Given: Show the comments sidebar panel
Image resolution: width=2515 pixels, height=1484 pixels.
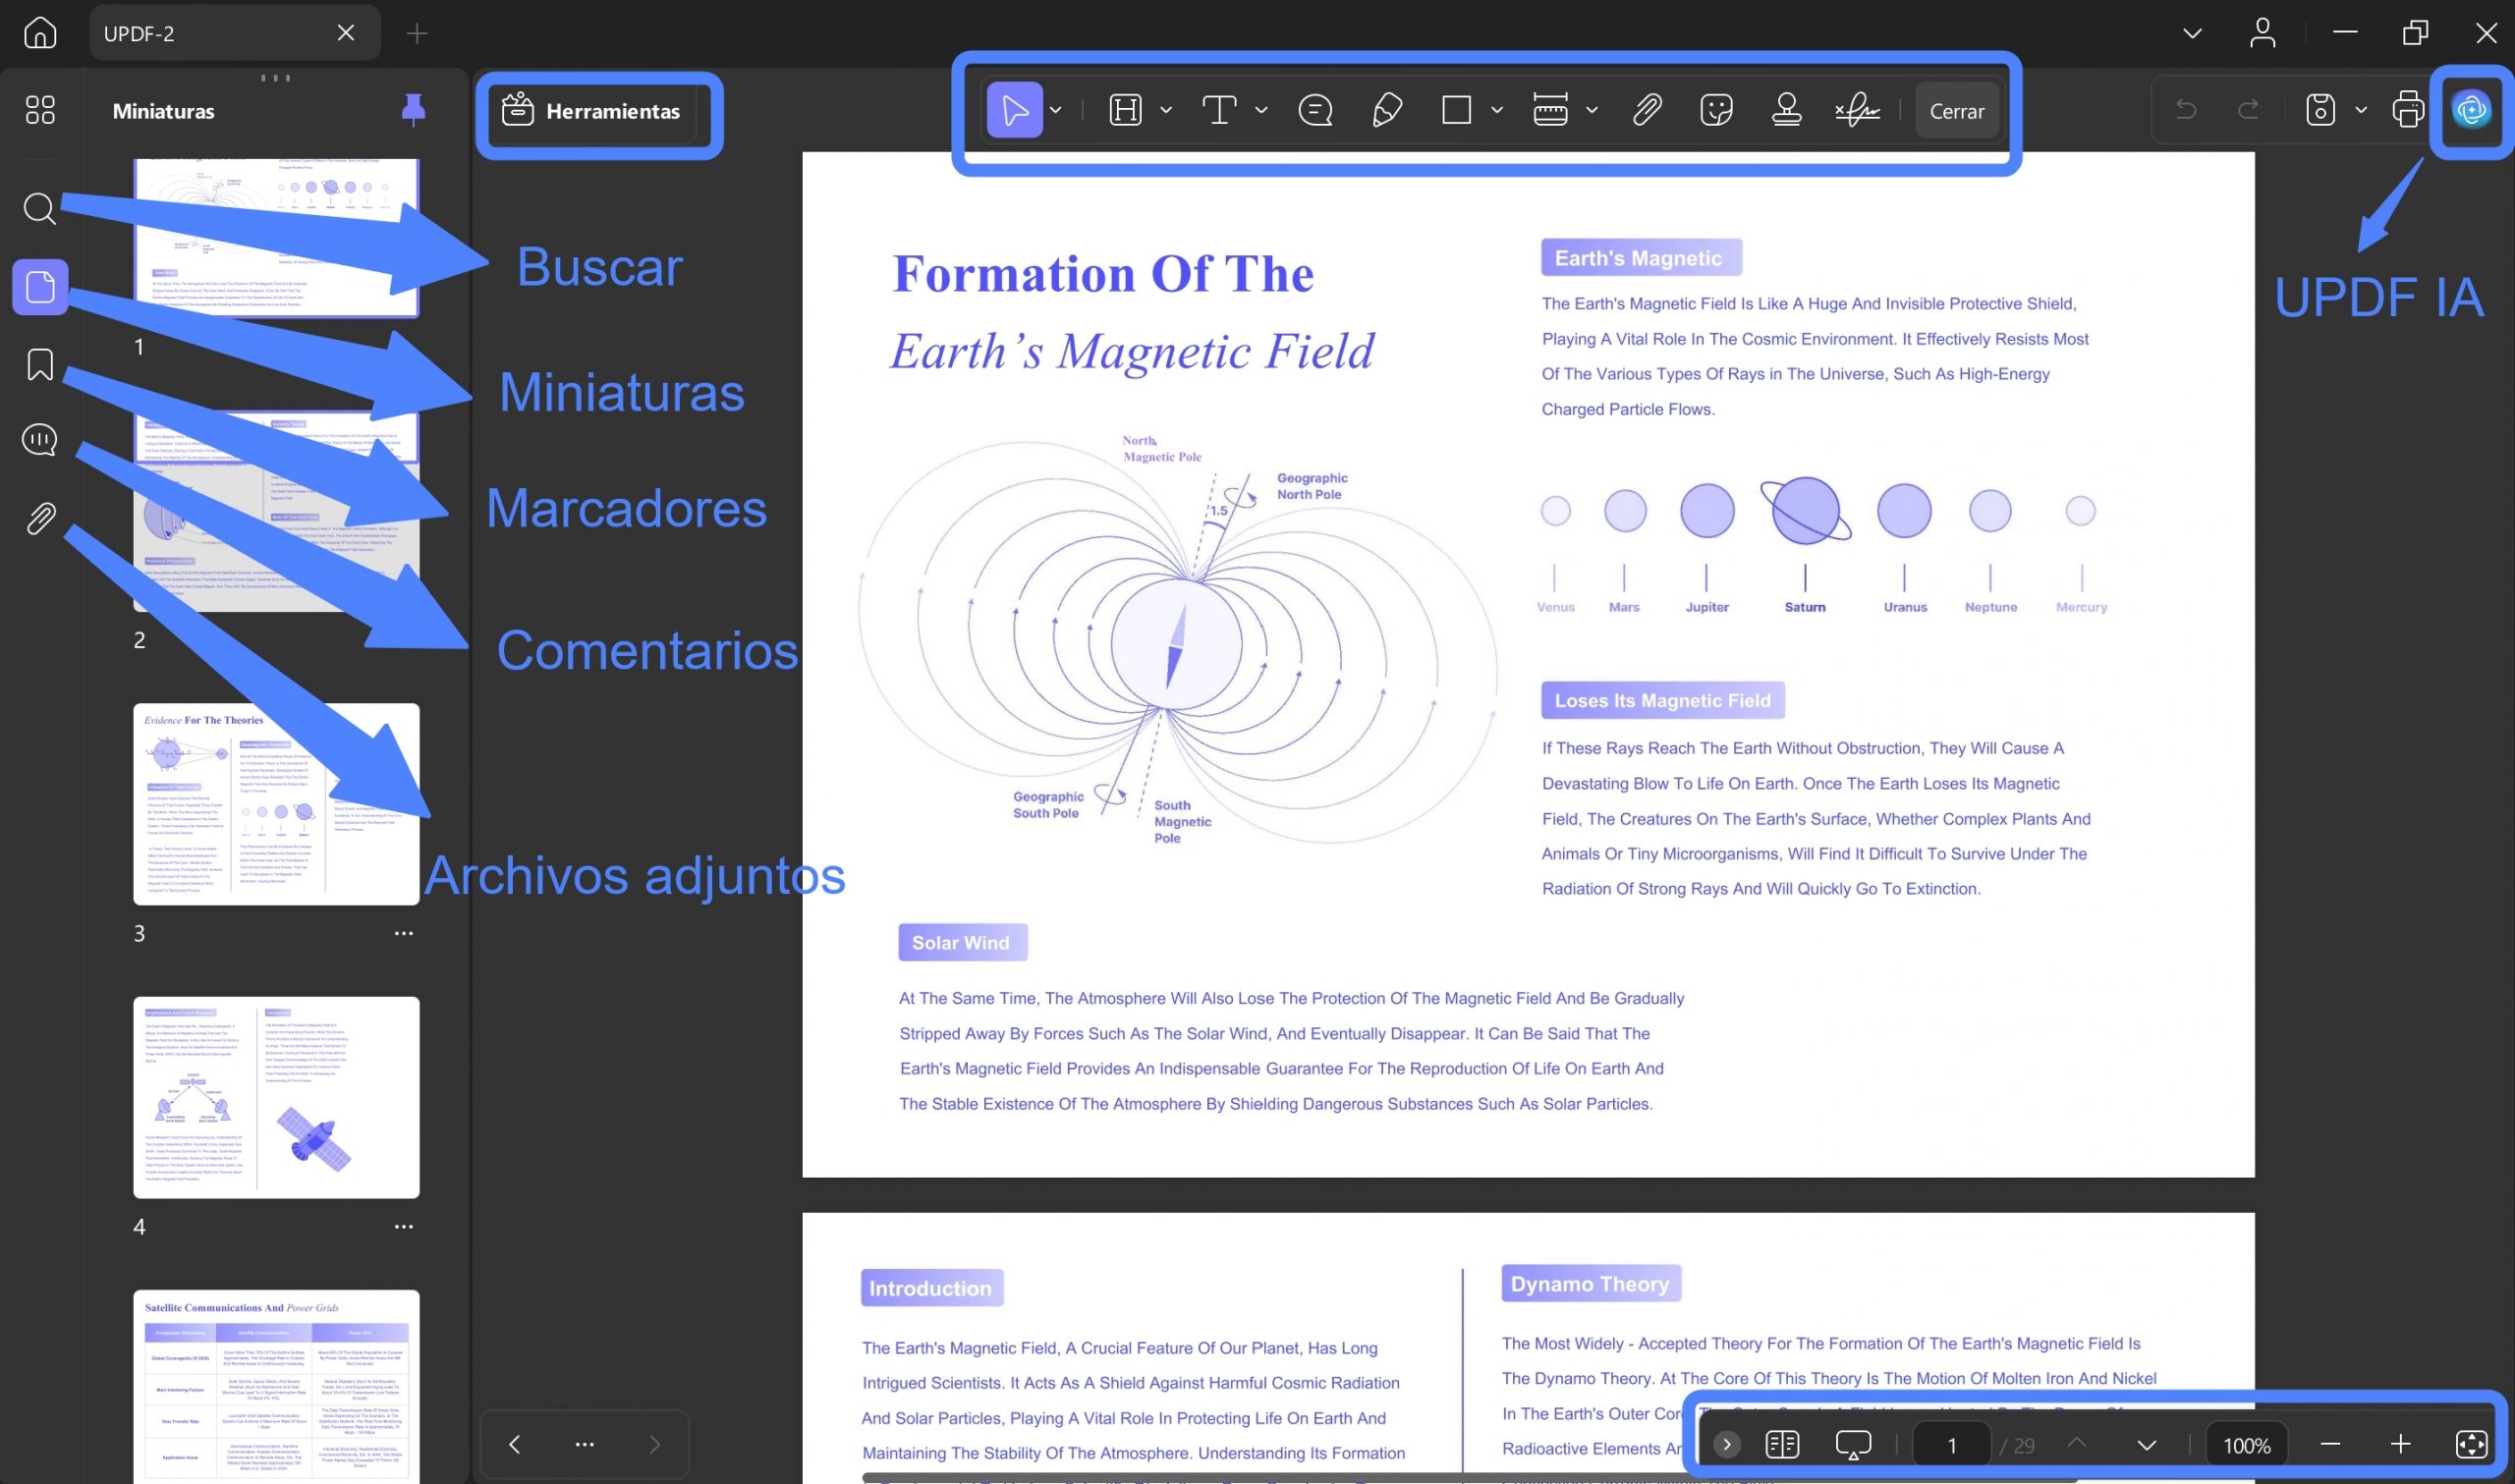Looking at the screenshot, I should (x=39, y=440).
